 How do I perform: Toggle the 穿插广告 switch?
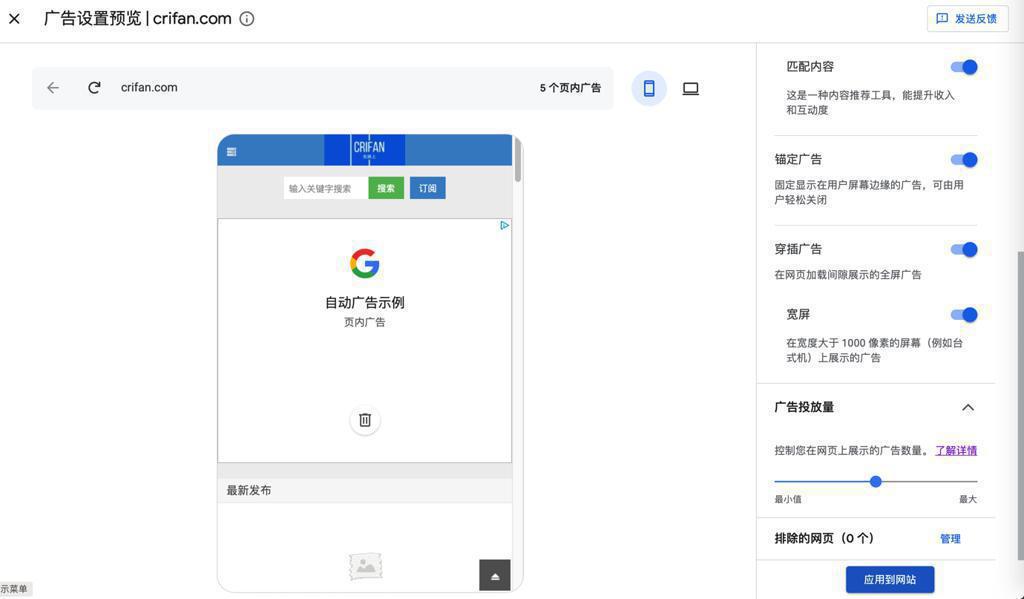point(964,249)
